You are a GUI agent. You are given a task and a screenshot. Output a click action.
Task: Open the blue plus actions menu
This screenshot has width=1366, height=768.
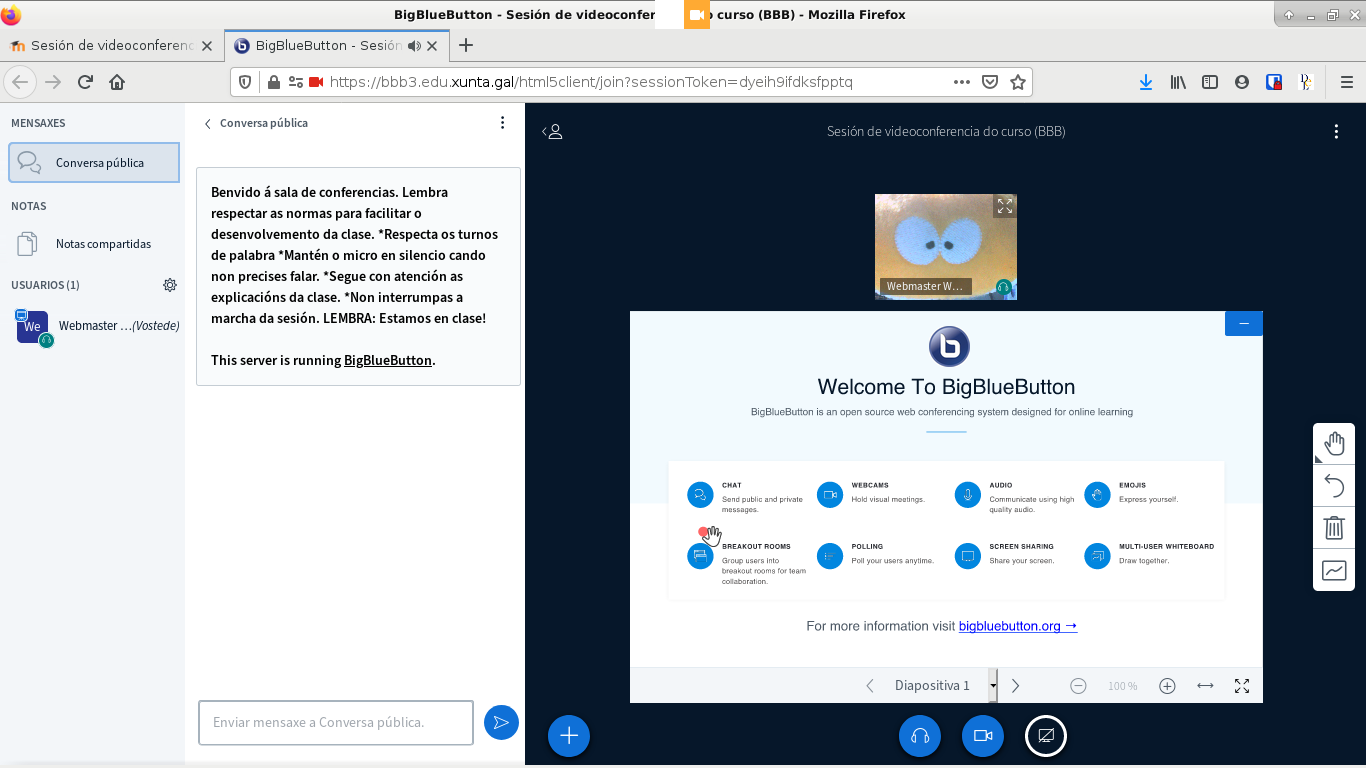click(x=569, y=736)
